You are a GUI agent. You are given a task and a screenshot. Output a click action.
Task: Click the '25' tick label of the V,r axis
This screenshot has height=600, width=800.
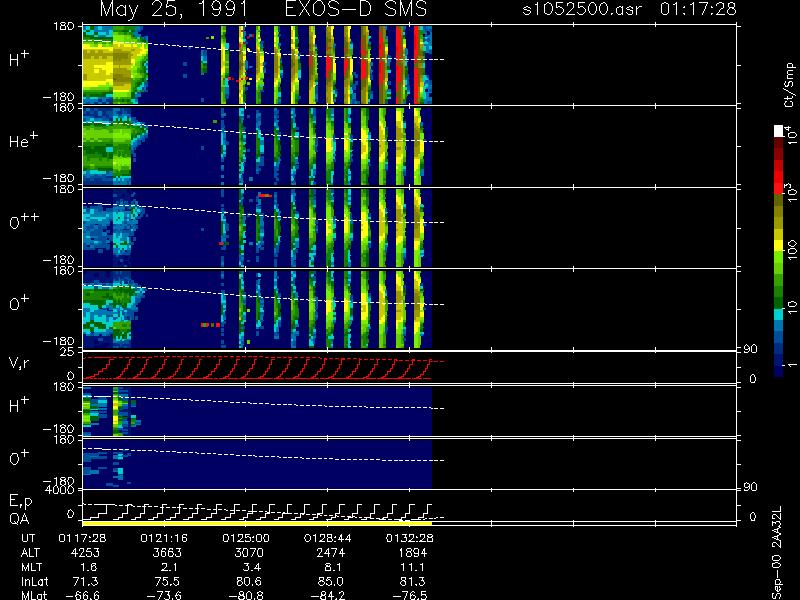click(x=68, y=352)
